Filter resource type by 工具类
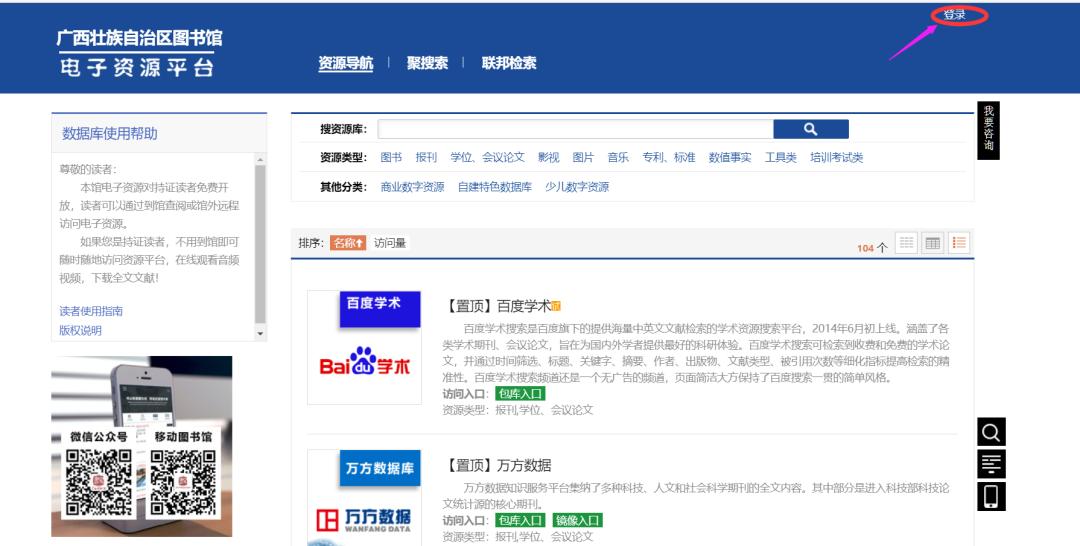Viewport: 1080px width, 546px height. point(780,158)
